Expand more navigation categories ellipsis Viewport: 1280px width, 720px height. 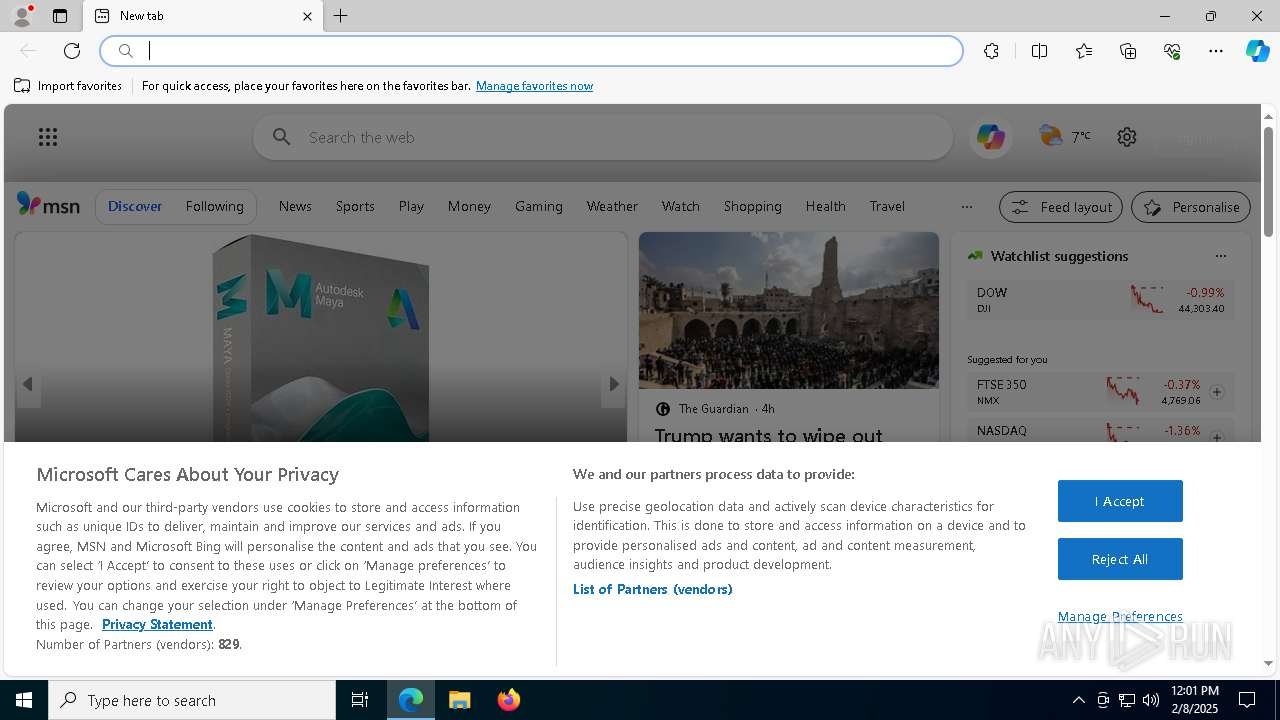click(x=966, y=207)
